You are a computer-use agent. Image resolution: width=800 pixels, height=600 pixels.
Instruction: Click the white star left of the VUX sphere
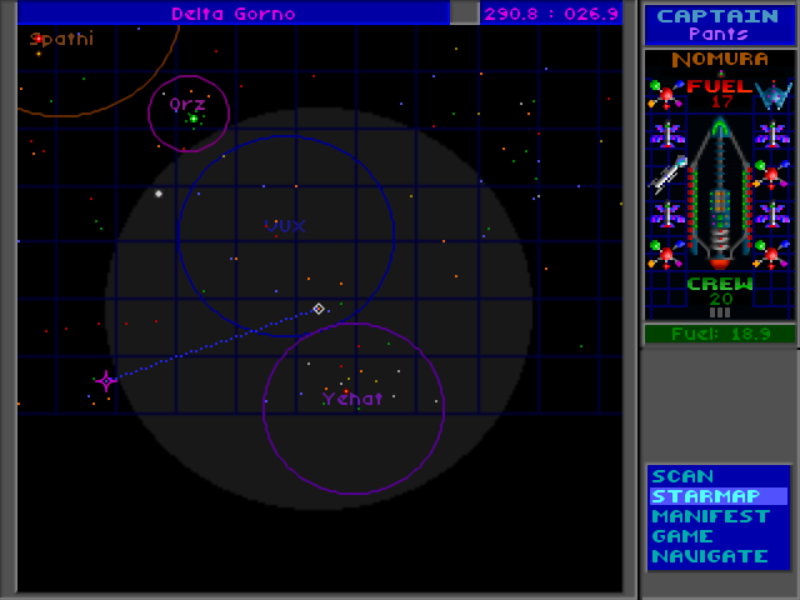tap(159, 194)
